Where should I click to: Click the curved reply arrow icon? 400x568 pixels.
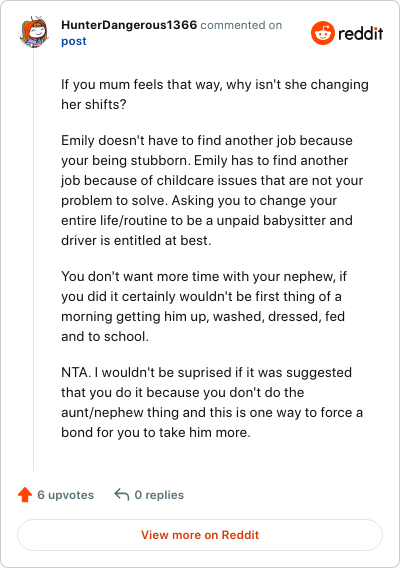pos(122,494)
